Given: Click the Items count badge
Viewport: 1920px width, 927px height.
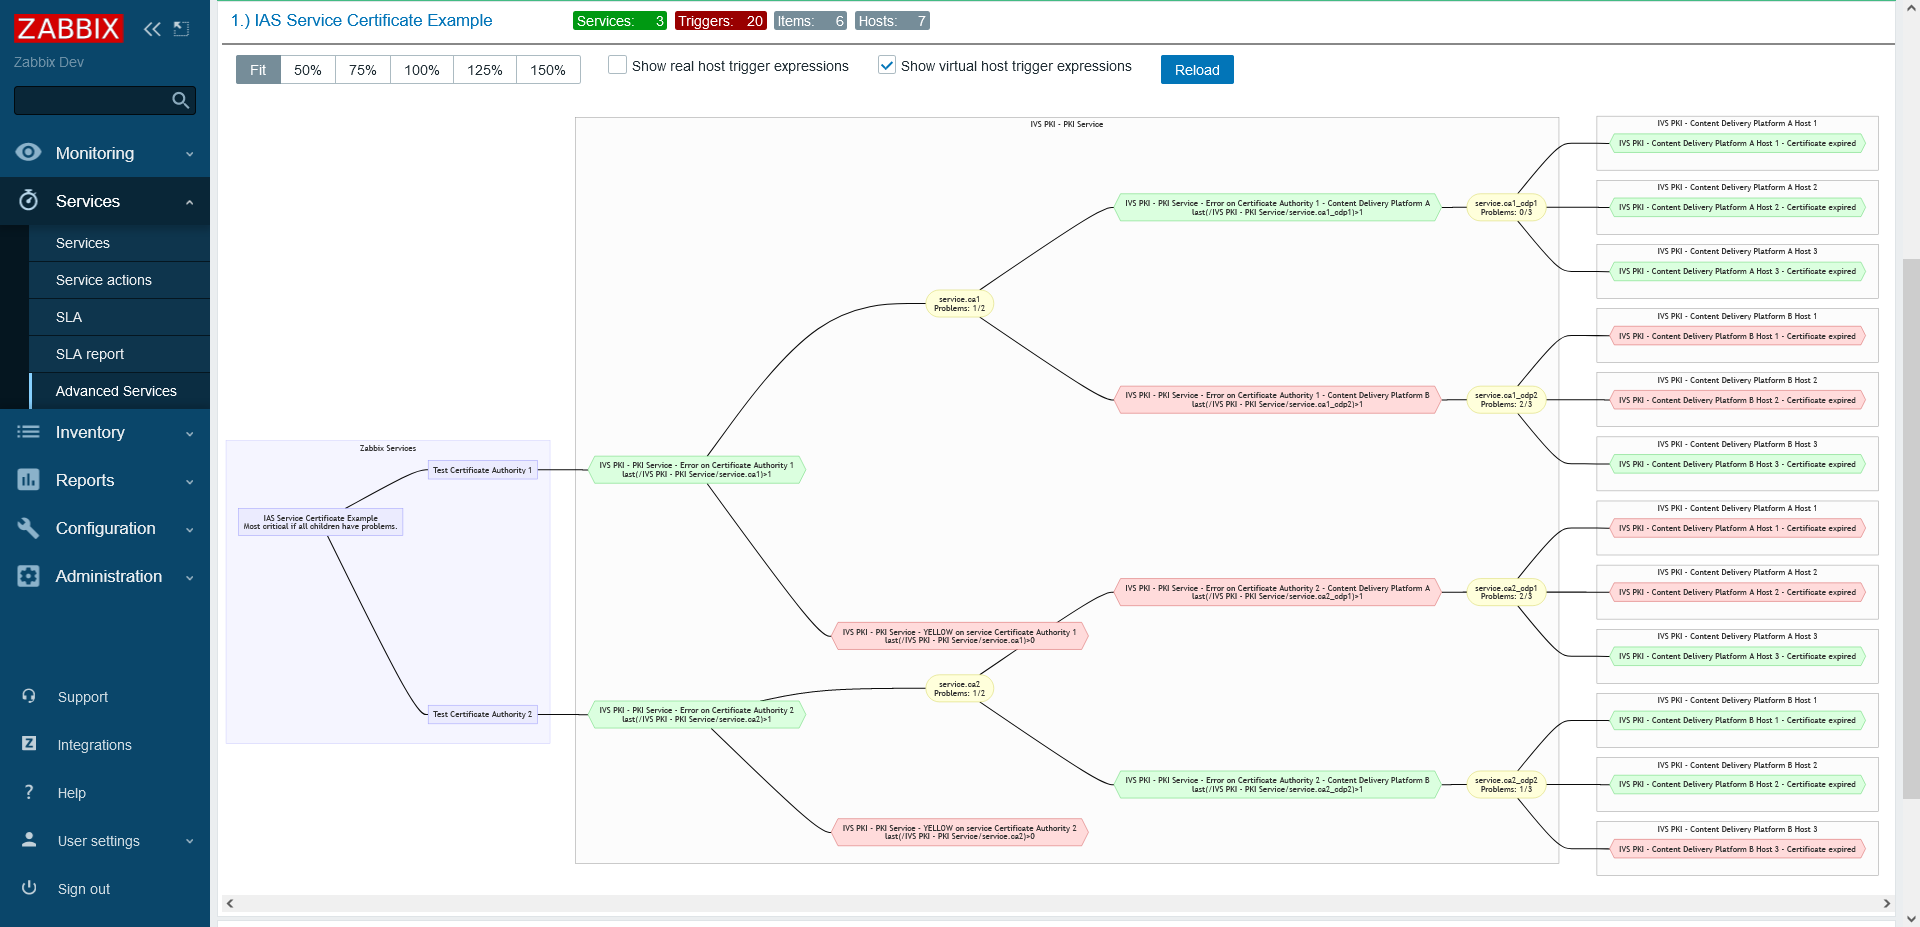Looking at the screenshot, I should tap(811, 21).
